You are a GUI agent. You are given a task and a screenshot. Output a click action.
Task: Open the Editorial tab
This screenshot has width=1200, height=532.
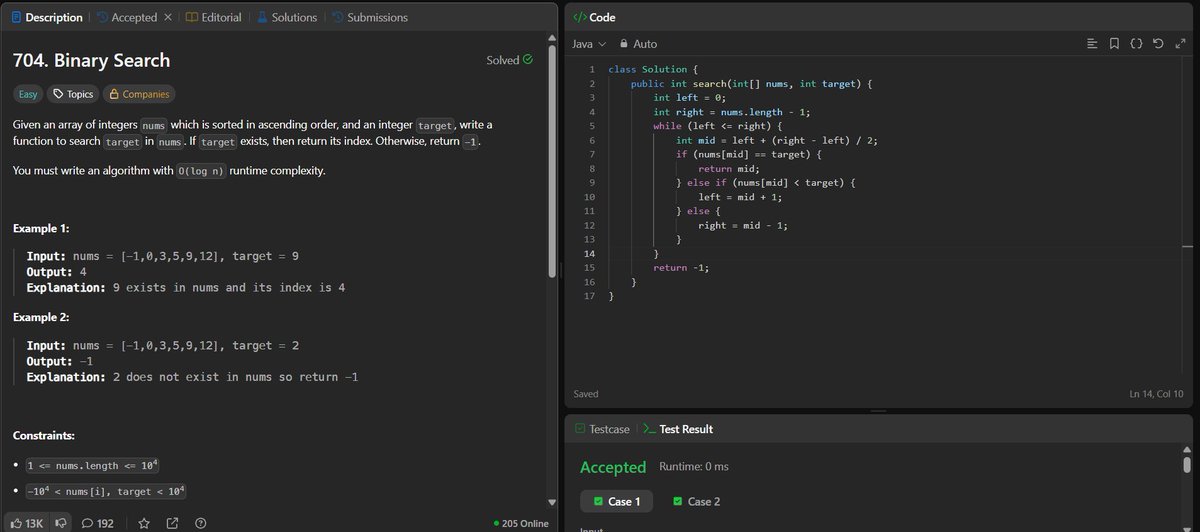pyautogui.click(x=214, y=17)
